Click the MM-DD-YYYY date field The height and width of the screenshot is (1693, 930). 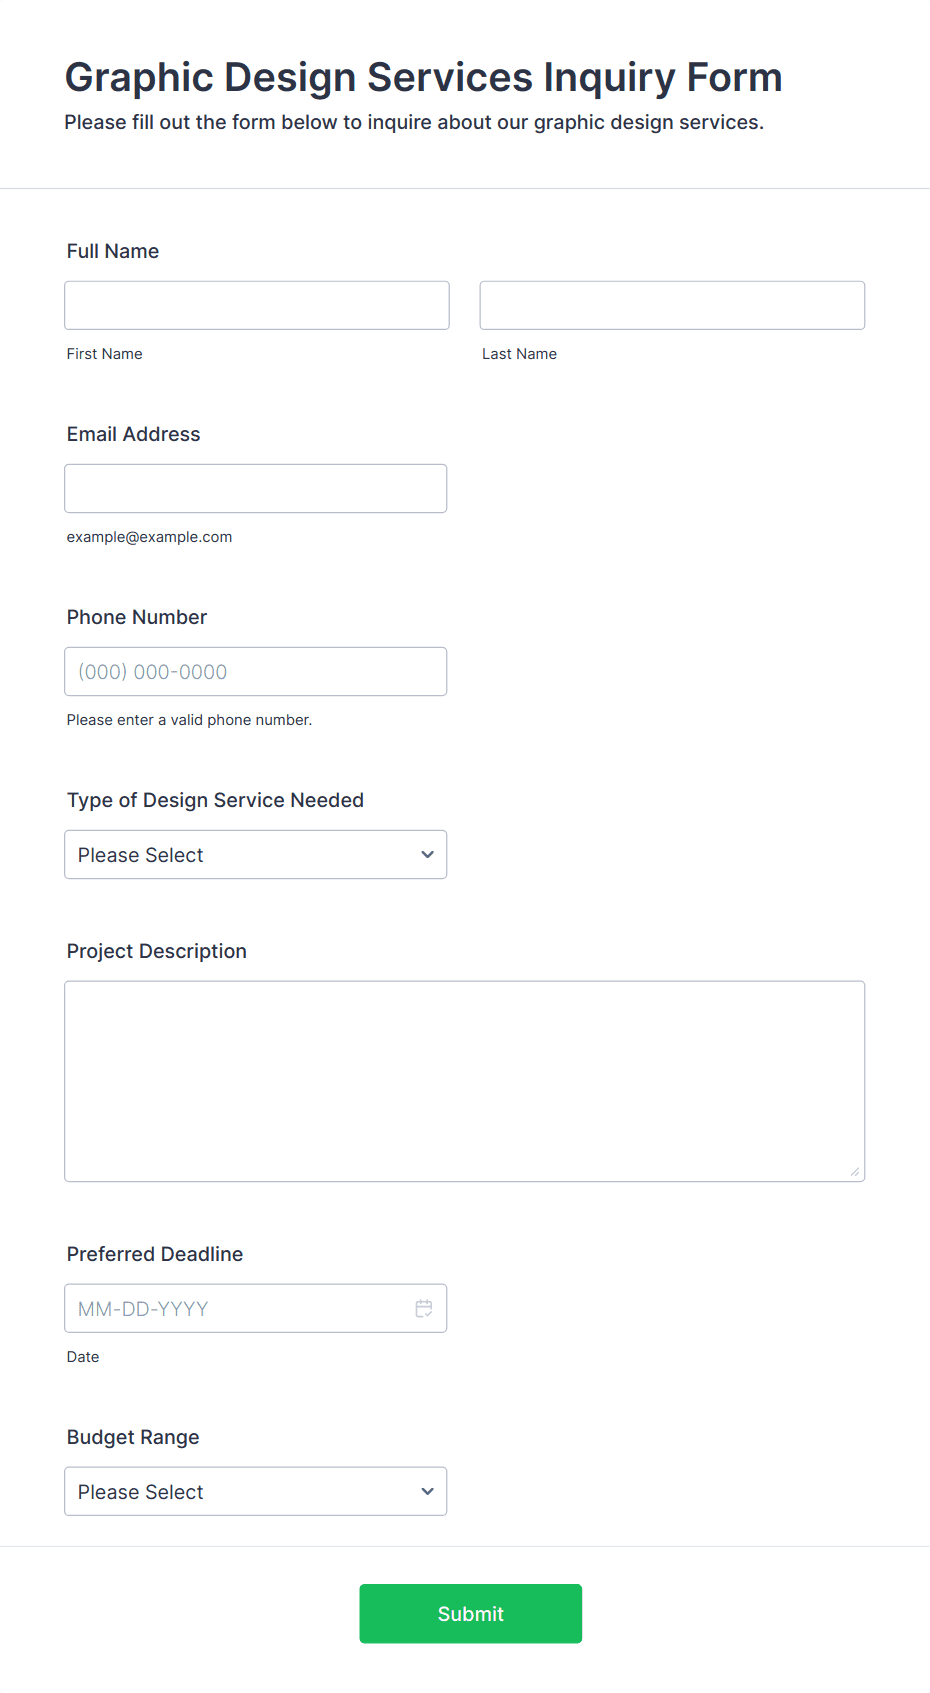click(x=256, y=1308)
